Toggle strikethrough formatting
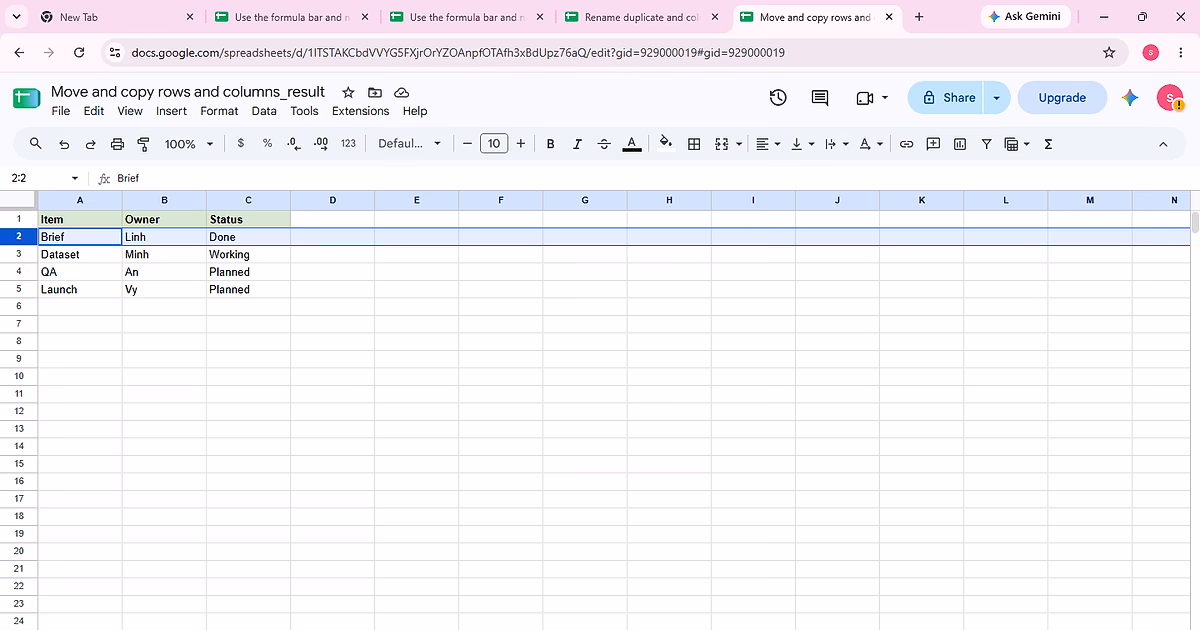 pyautogui.click(x=604, y=144)
